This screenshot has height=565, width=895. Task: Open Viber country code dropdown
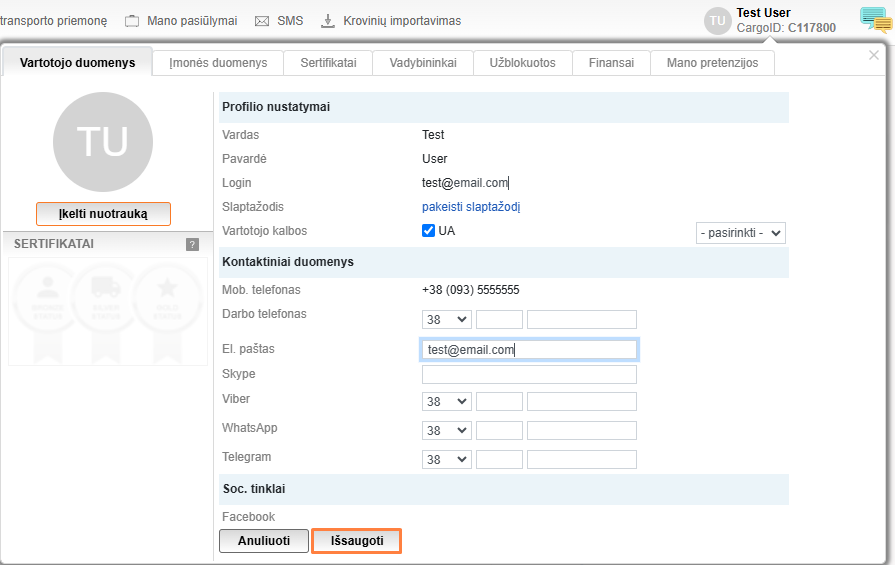click(x=446, y=401)
